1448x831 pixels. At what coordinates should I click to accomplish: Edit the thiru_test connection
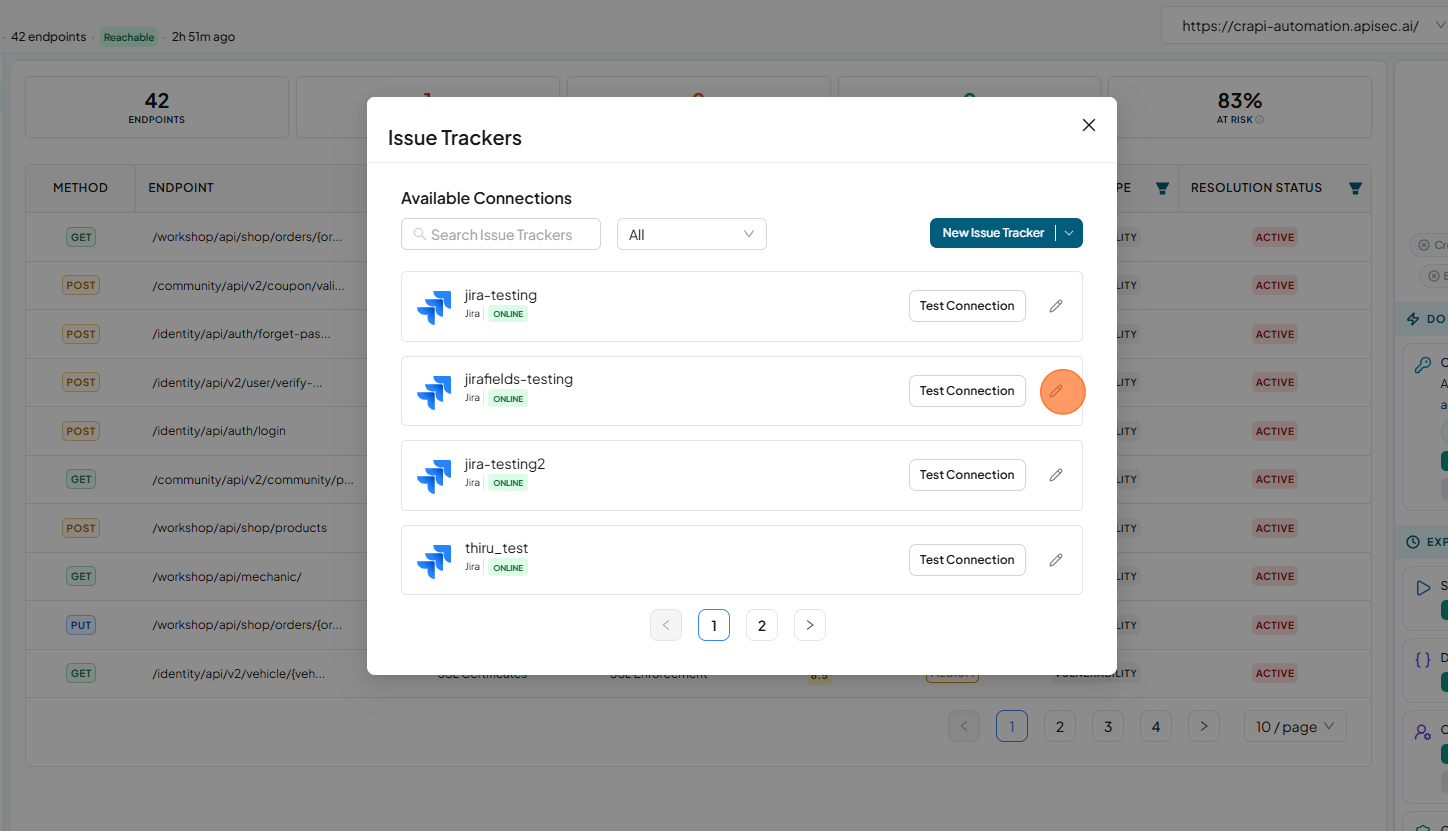pyautogui.click(x=1056, y=560)
